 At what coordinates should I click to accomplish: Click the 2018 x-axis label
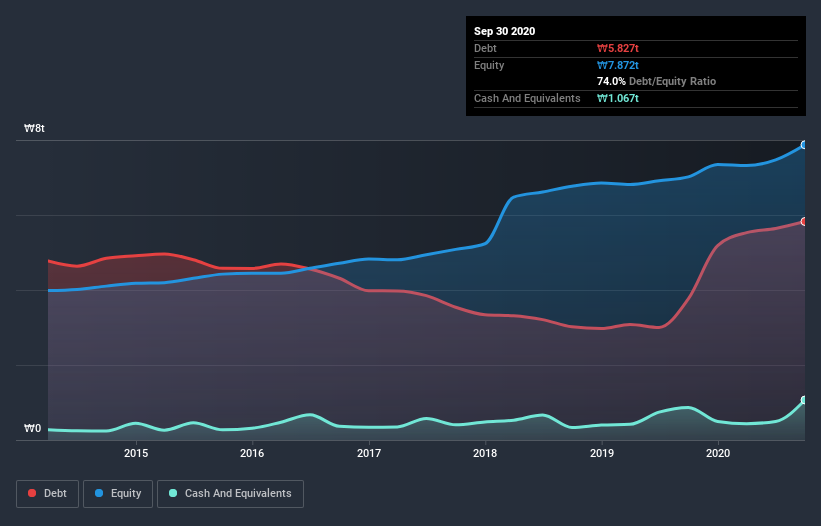click(485, 453)
